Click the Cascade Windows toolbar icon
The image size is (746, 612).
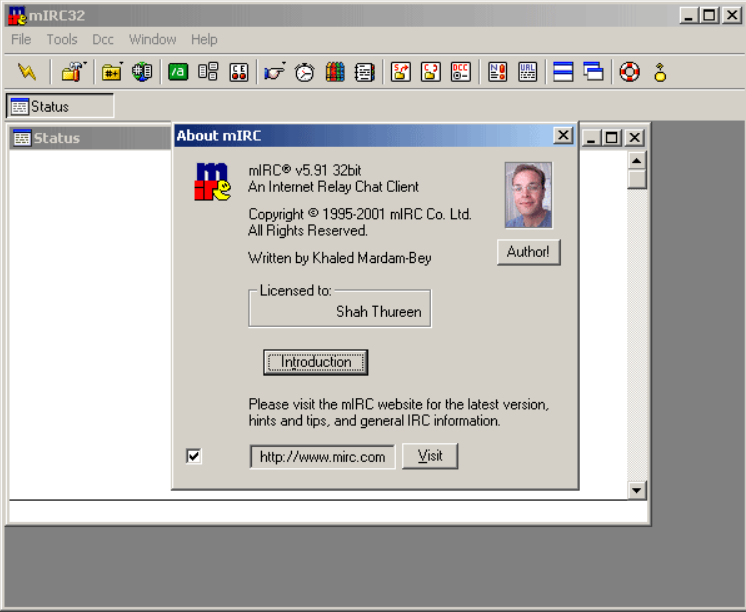[594, 72]
